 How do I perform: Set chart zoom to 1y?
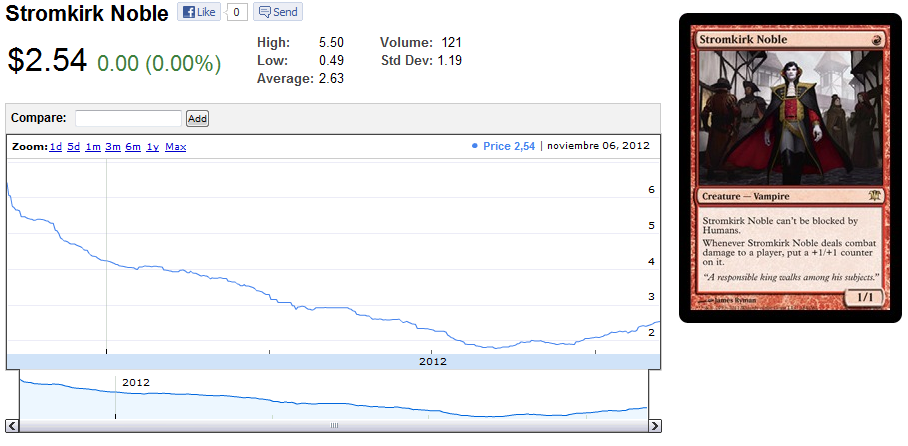pyautogui.click(x=152, y=147)
